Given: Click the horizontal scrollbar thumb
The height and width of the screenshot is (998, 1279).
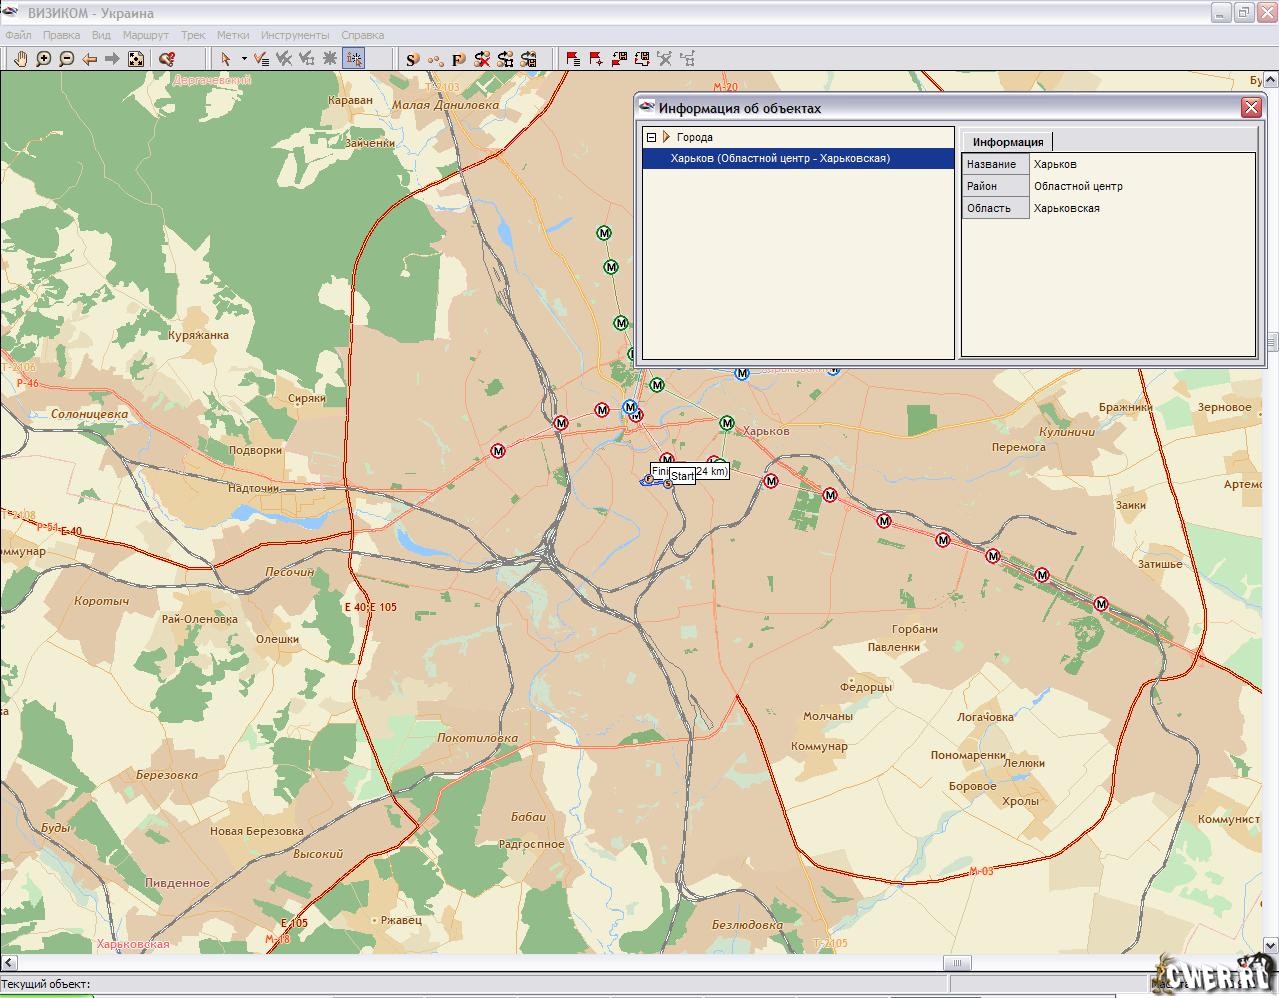Looking at the screenshot, I should point(957,963).
